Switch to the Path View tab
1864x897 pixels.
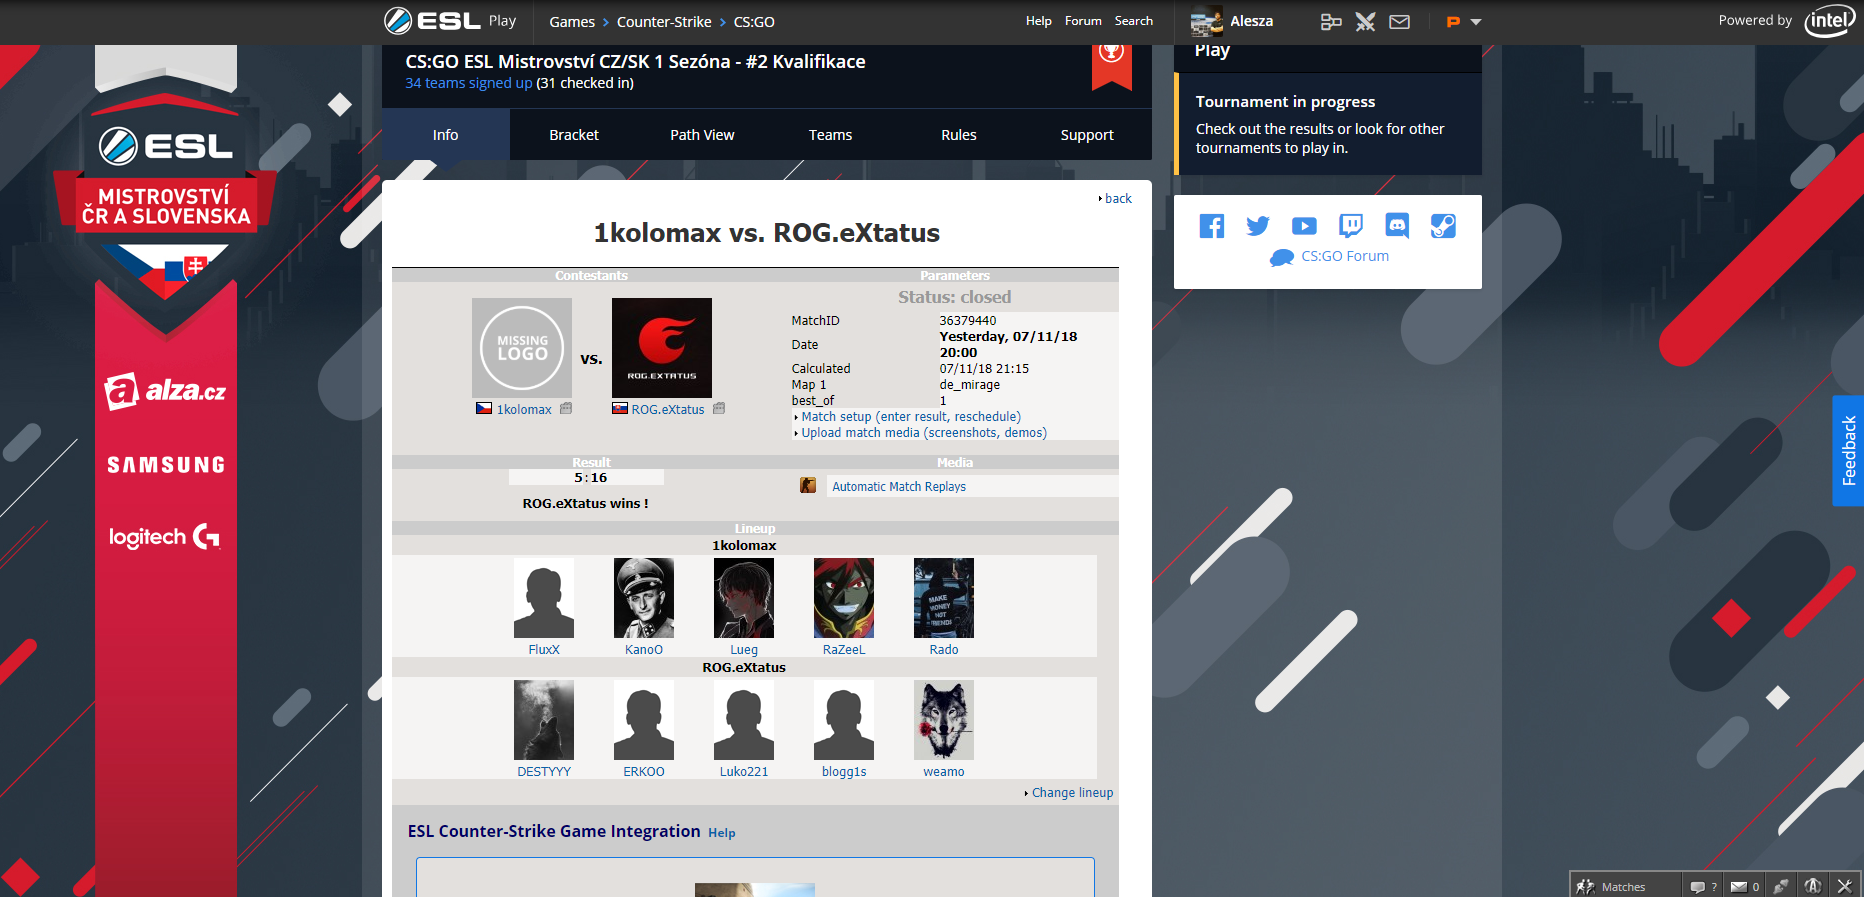[702, 135]
